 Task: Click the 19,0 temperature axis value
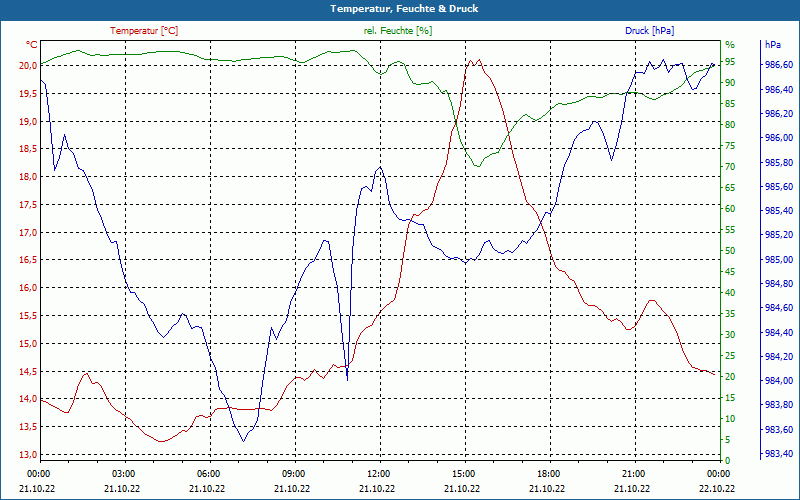coord(28,121)
